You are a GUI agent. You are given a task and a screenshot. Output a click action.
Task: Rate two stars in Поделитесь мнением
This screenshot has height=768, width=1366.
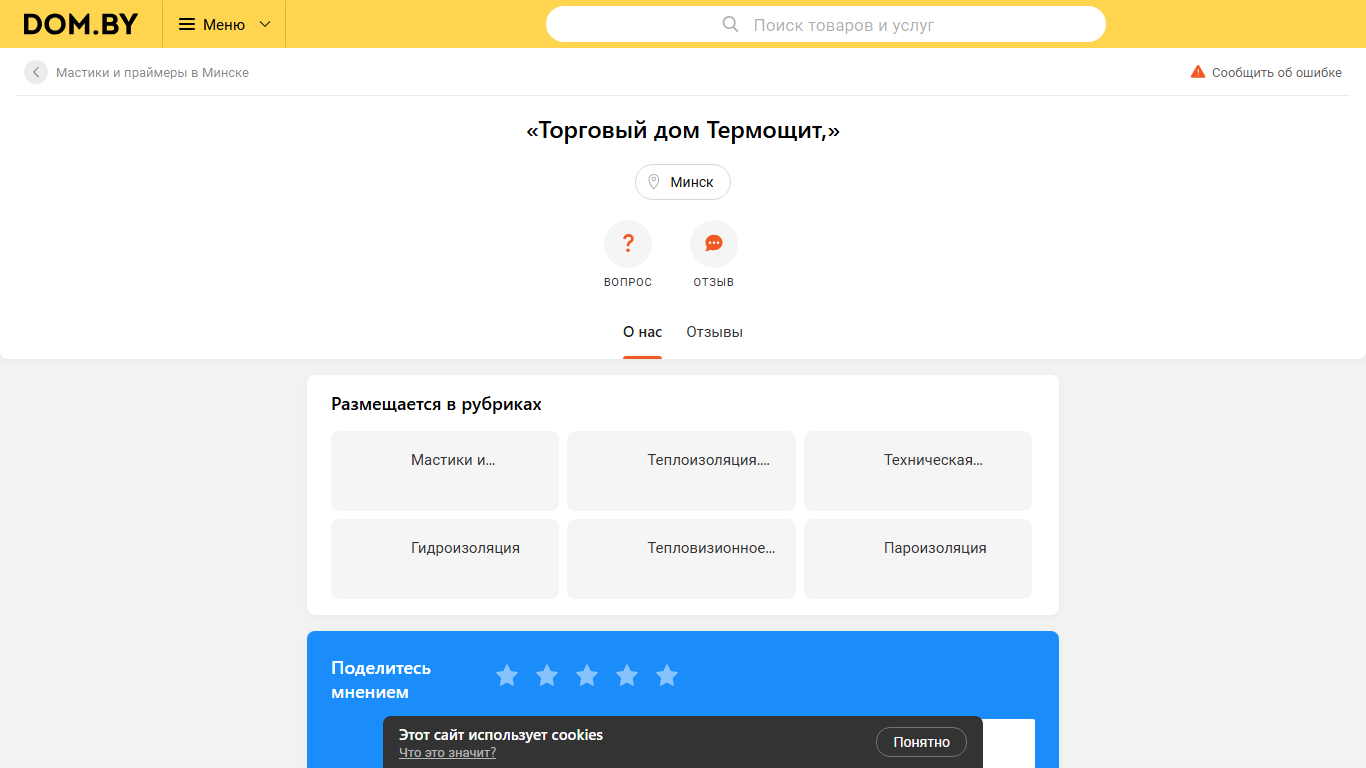tap(547, 676)
